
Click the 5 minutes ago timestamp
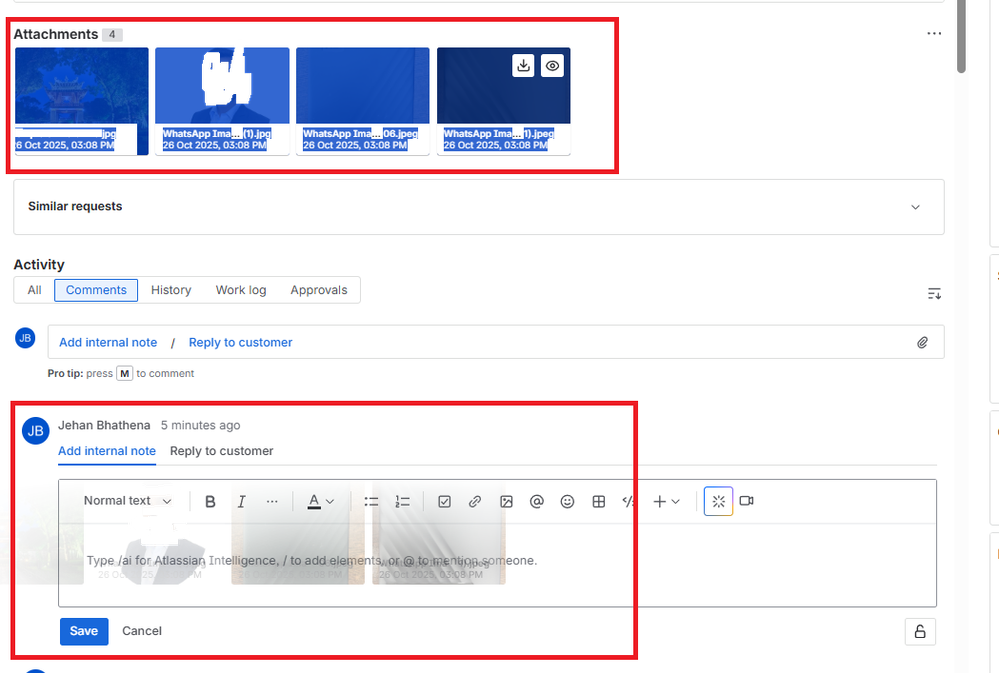(x=200, y=425)
